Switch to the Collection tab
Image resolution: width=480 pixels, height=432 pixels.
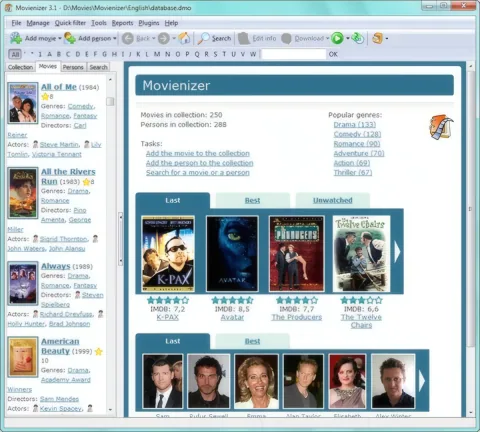[x=20, y=67]
